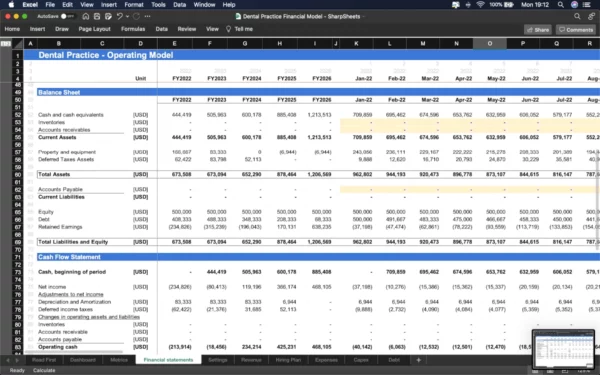600x375 pixels.
Task: Select column O header
Action: (489, 44)
